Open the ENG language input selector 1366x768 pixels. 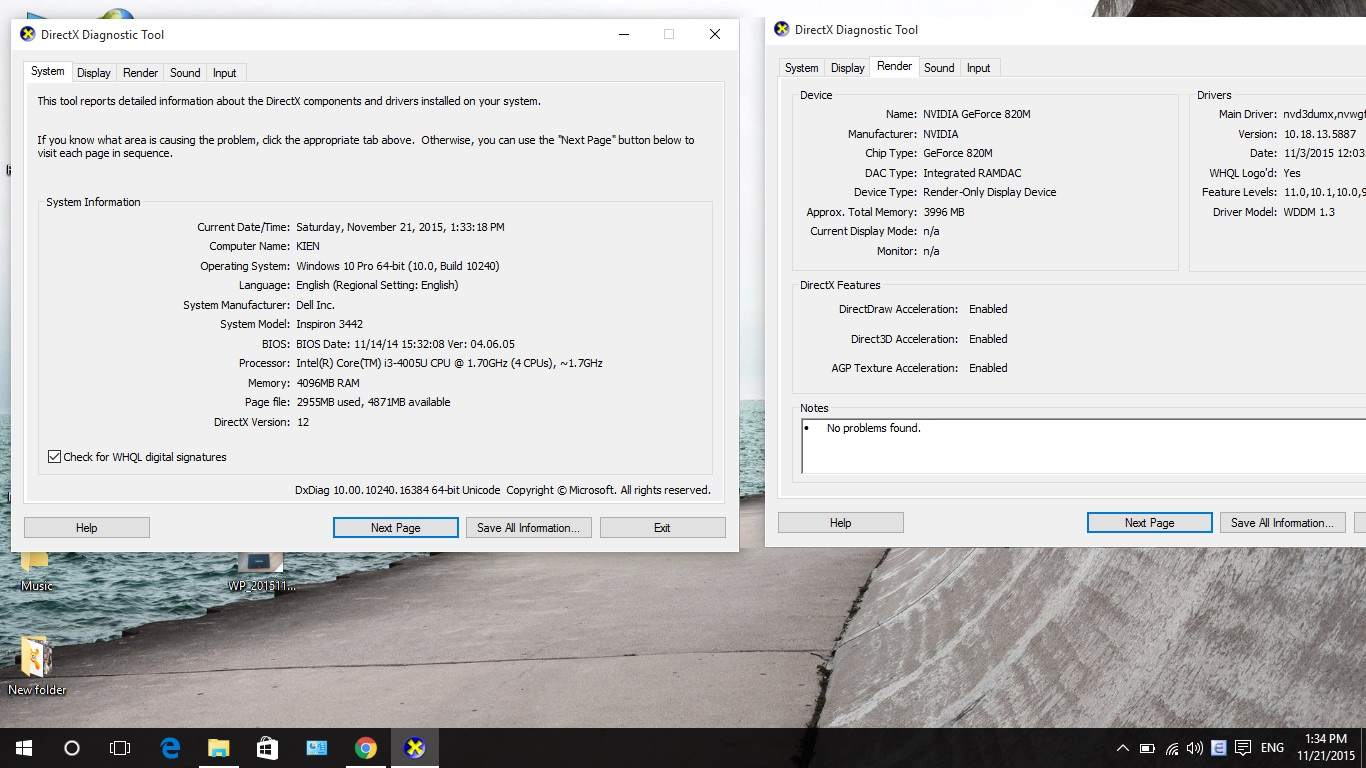click(1272, 748)
